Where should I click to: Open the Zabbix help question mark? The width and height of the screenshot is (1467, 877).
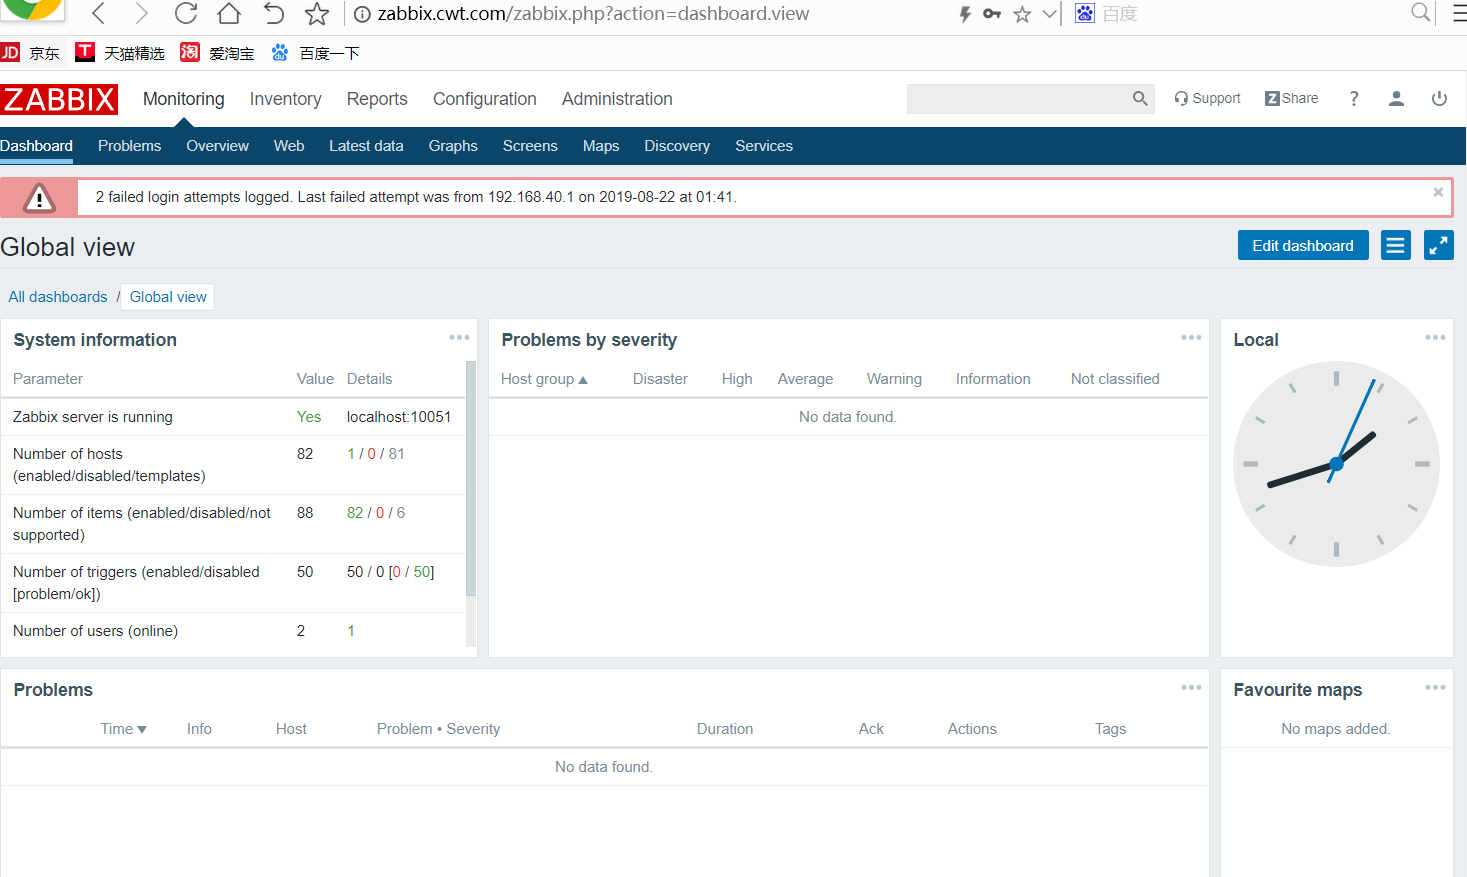(x=1354, y=98)
